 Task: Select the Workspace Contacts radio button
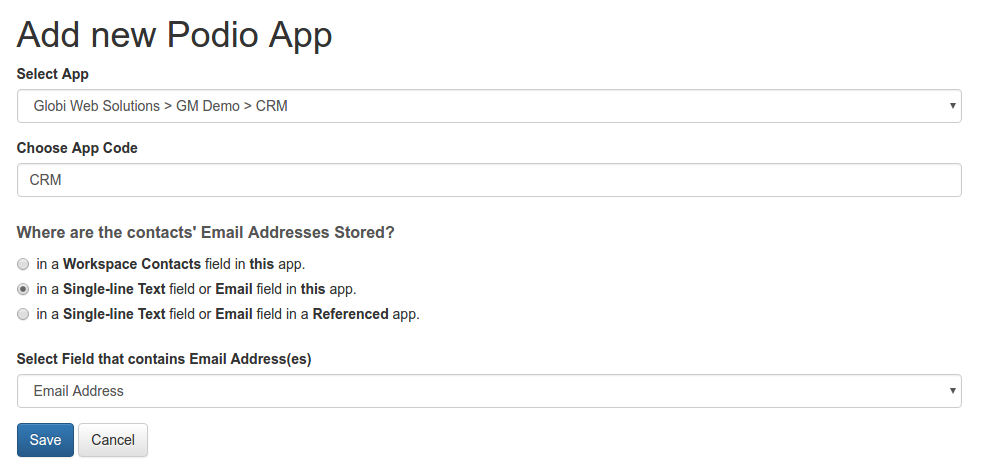point(23,264)
